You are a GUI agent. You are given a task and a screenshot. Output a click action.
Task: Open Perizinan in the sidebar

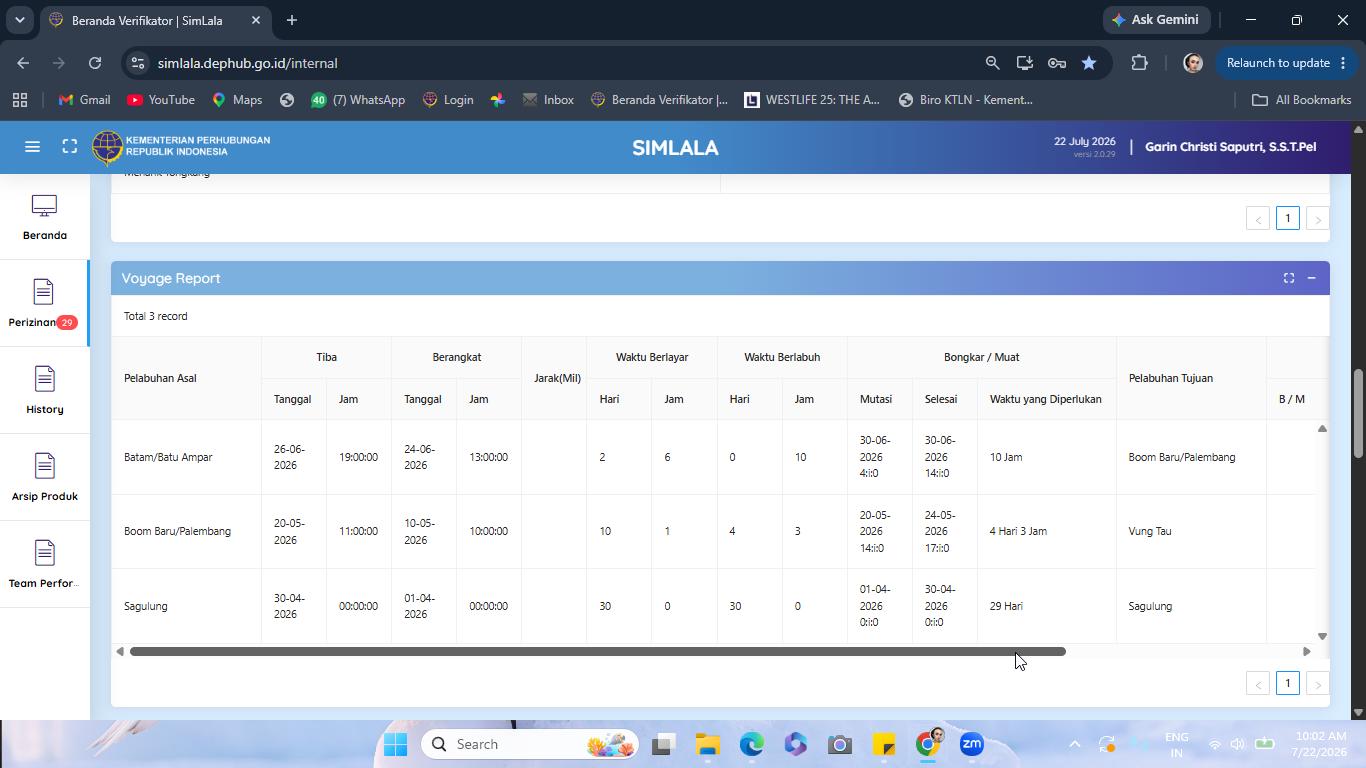point(43,304)
